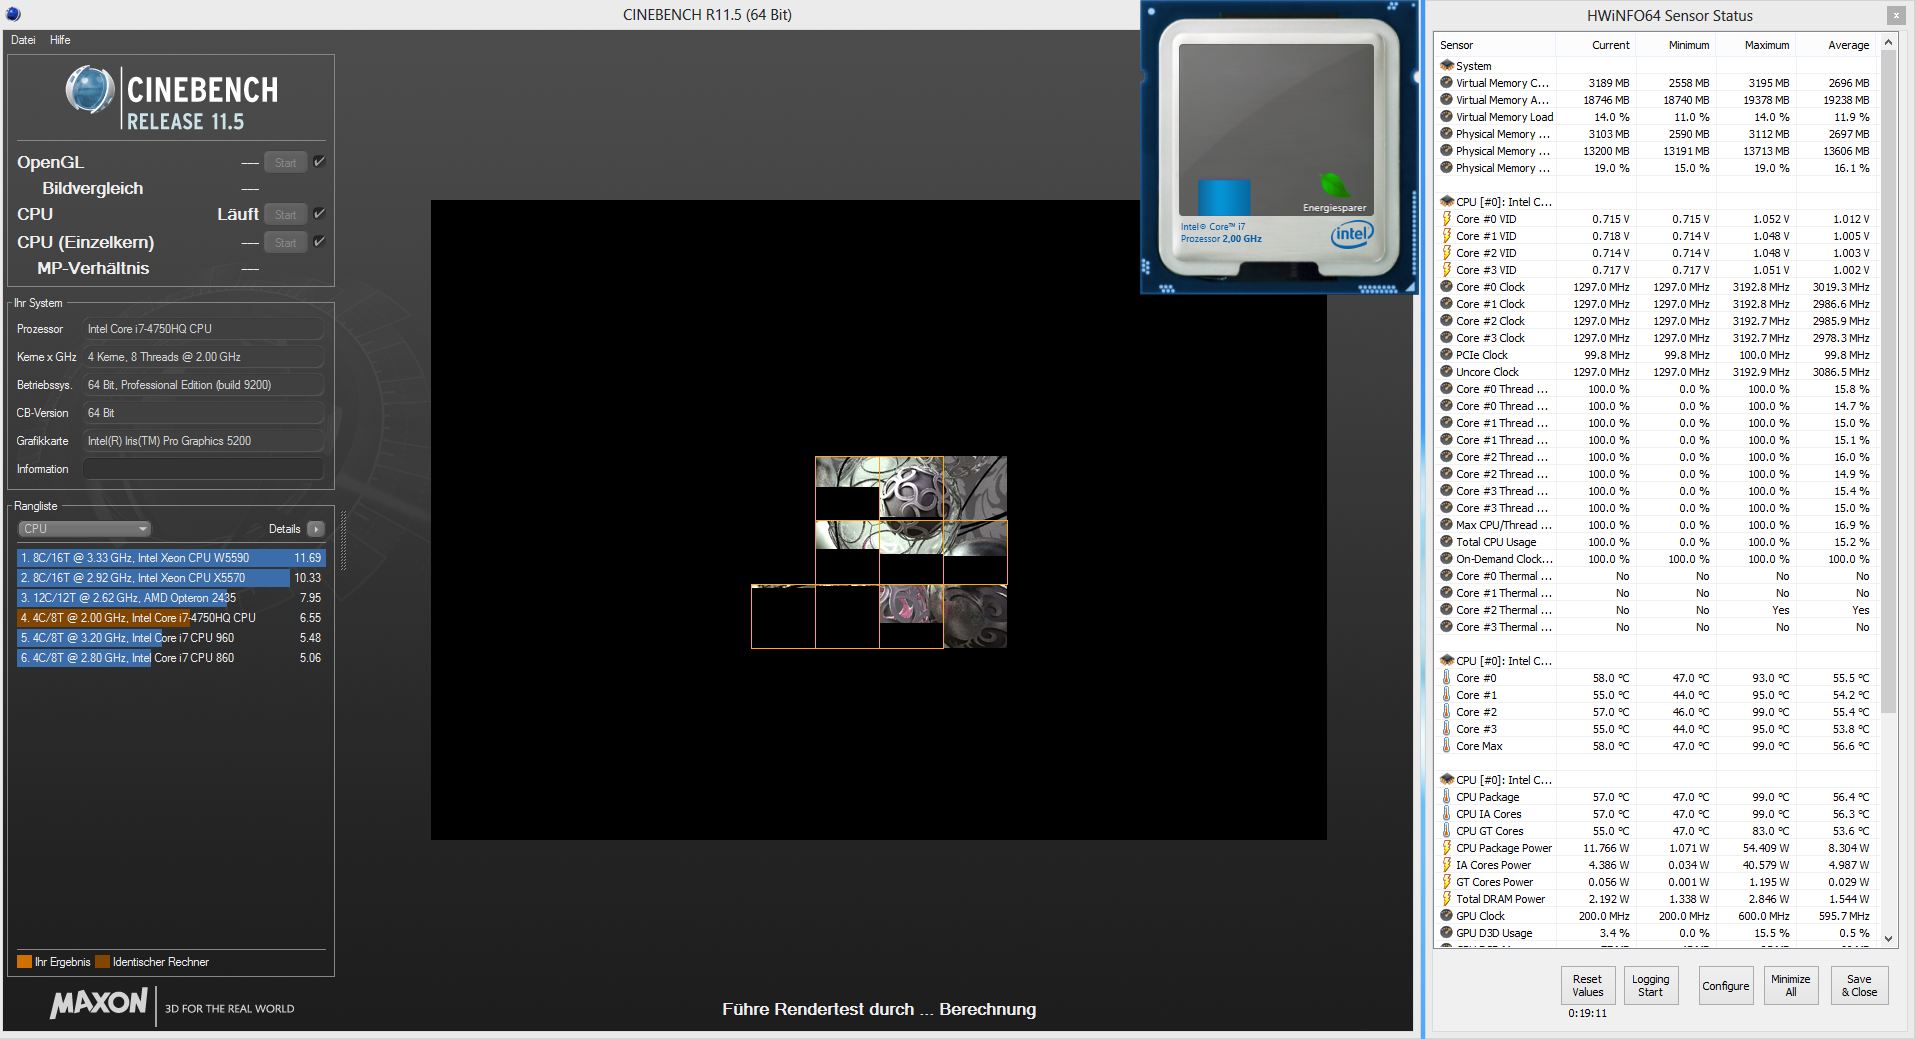Click the Average column header
This screenshot has height=1039, width=1915.
pyautogui.click(x=1836, y=45)
